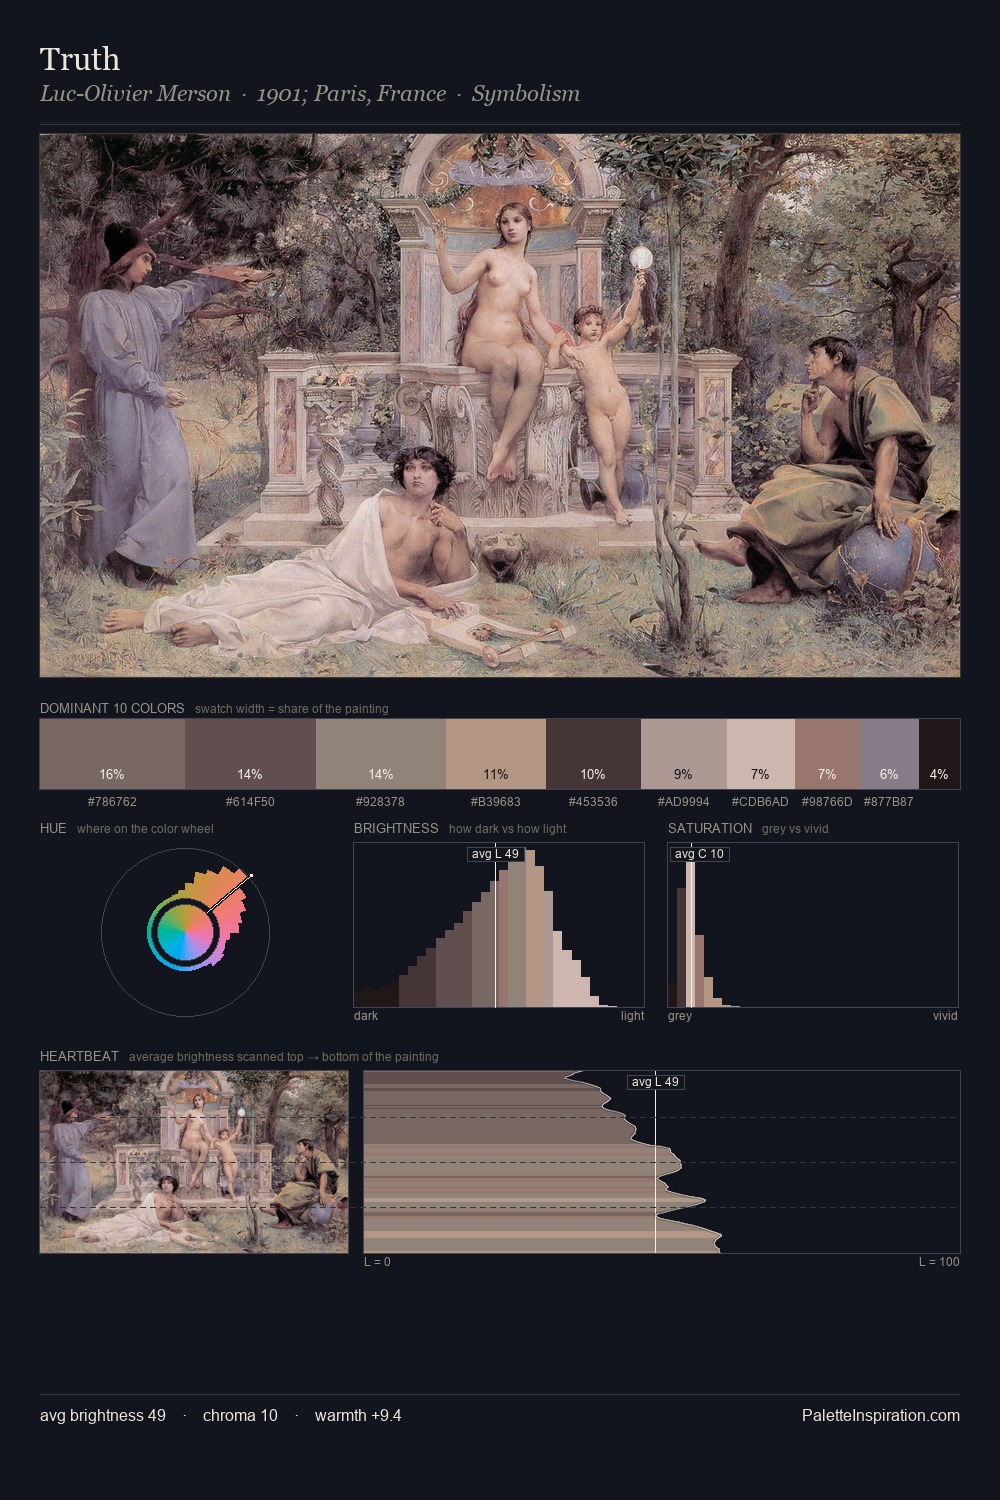Click the SATURATION section heading
Viewport: 1000px width, 1500px height.
coord(710,828)
